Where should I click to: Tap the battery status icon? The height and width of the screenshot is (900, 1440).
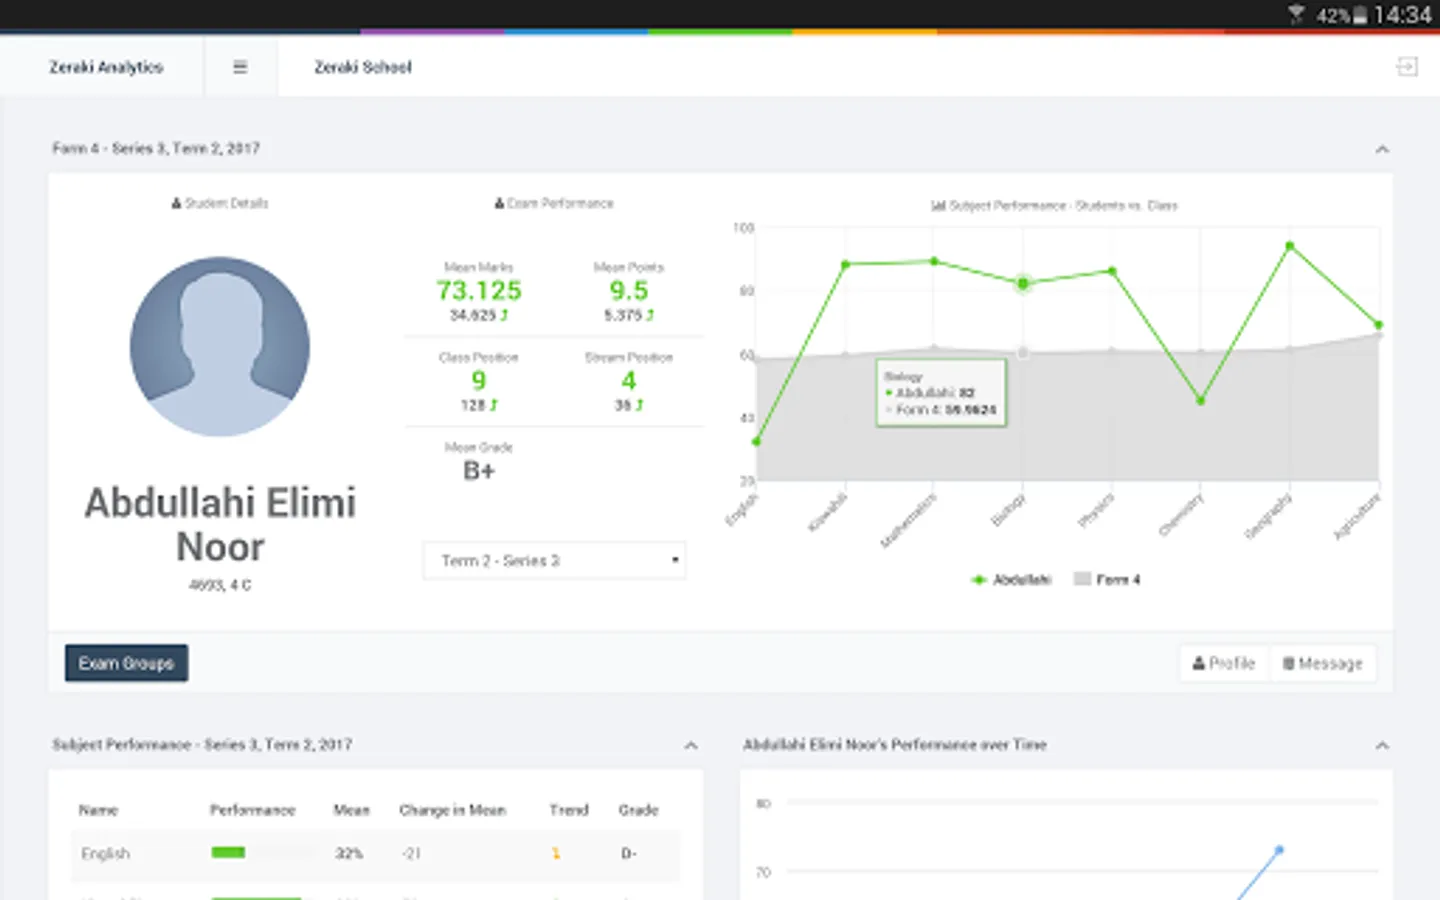point(1360,15)
